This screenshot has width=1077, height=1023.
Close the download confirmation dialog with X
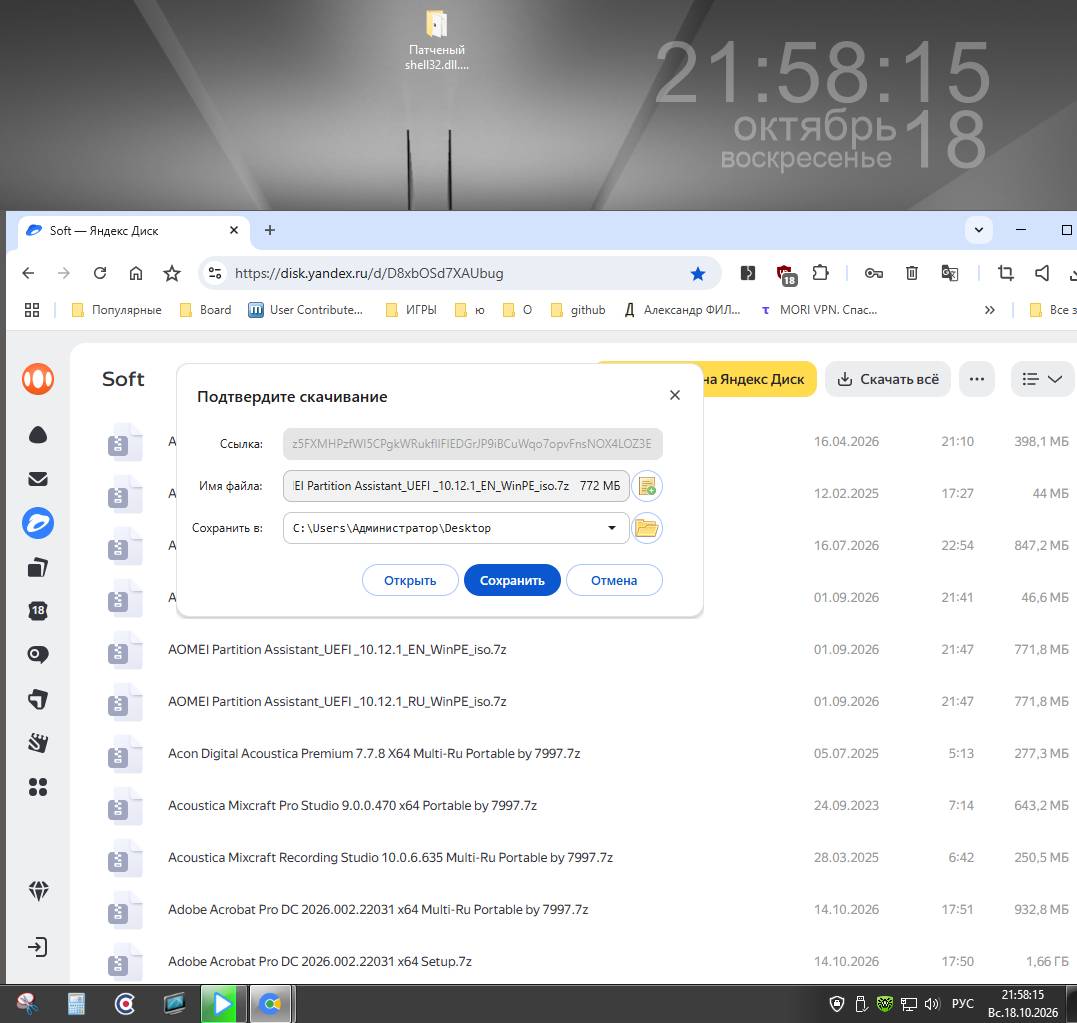[675, 395]
